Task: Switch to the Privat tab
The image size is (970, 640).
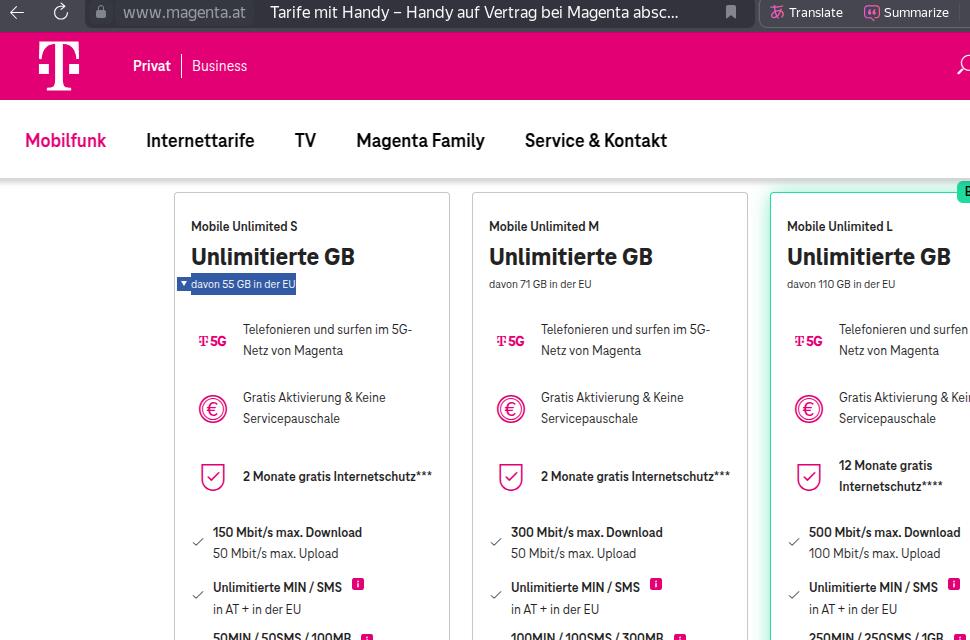Action: pos(152,66)
